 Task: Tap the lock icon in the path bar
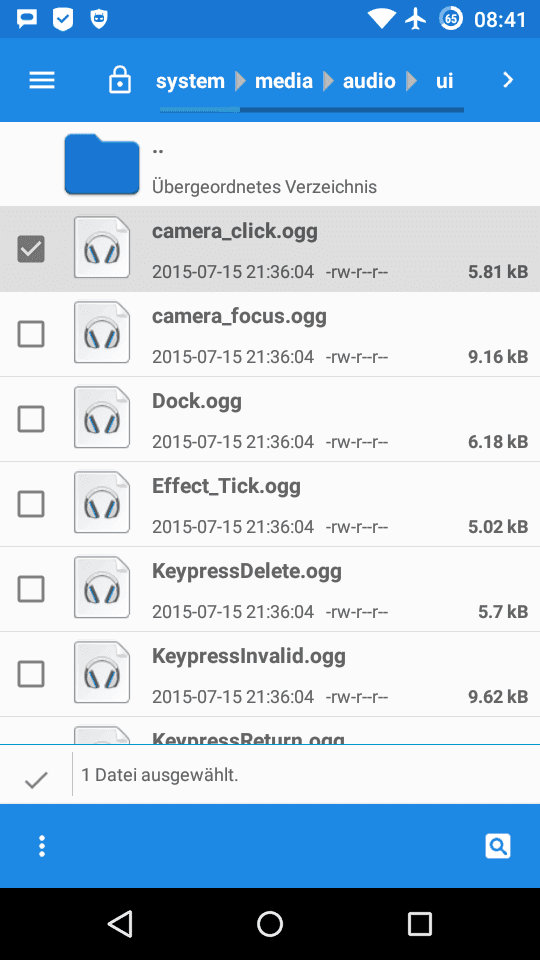pos(119,80)
